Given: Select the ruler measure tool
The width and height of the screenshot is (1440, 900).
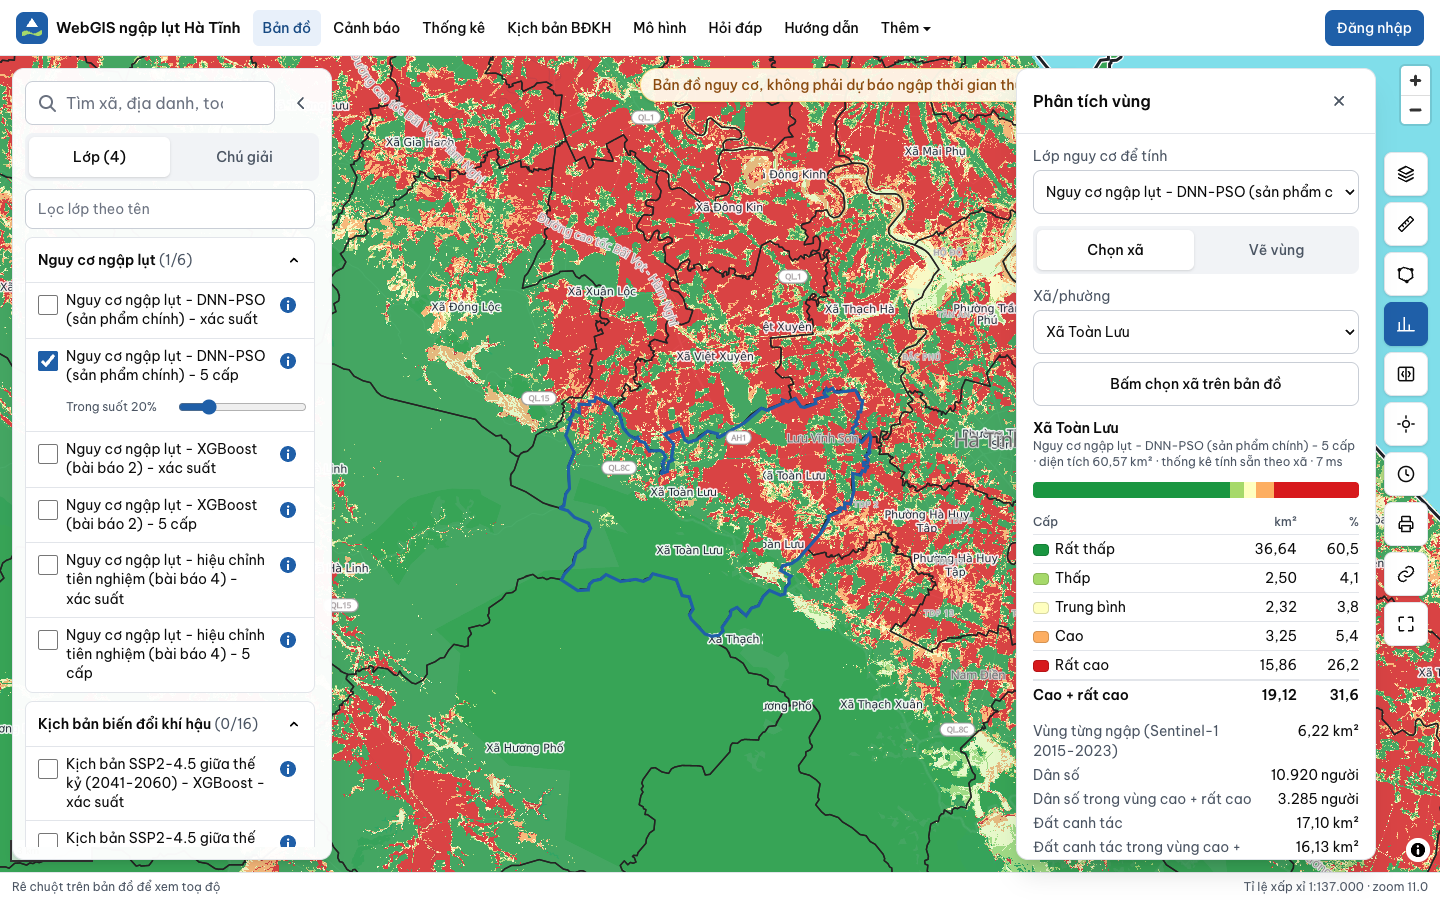Looking at the screenshot, I should 1406,224.
